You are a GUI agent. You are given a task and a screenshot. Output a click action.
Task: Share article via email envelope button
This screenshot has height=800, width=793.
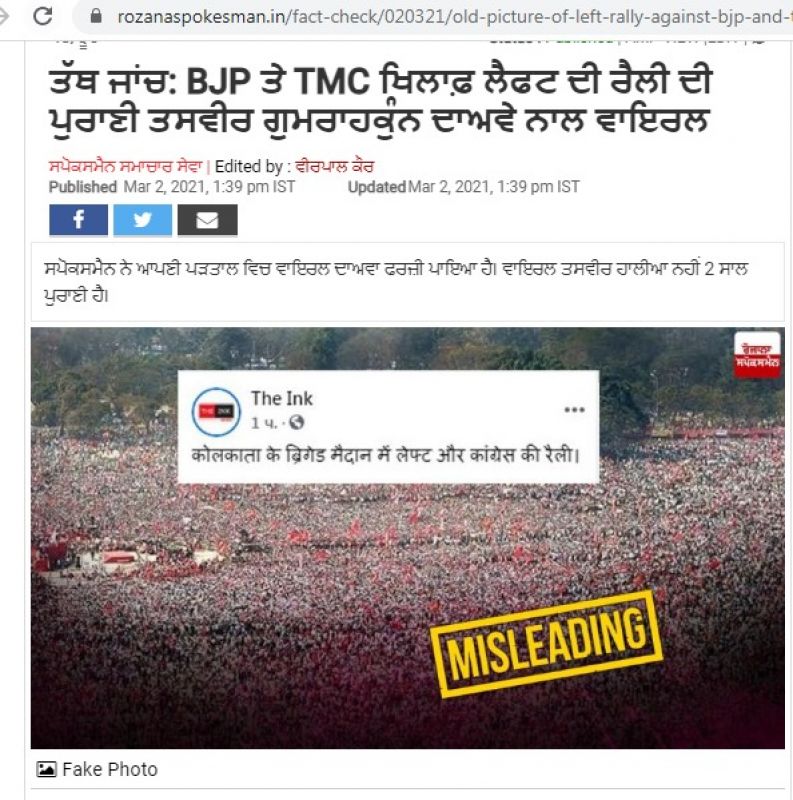207,220
